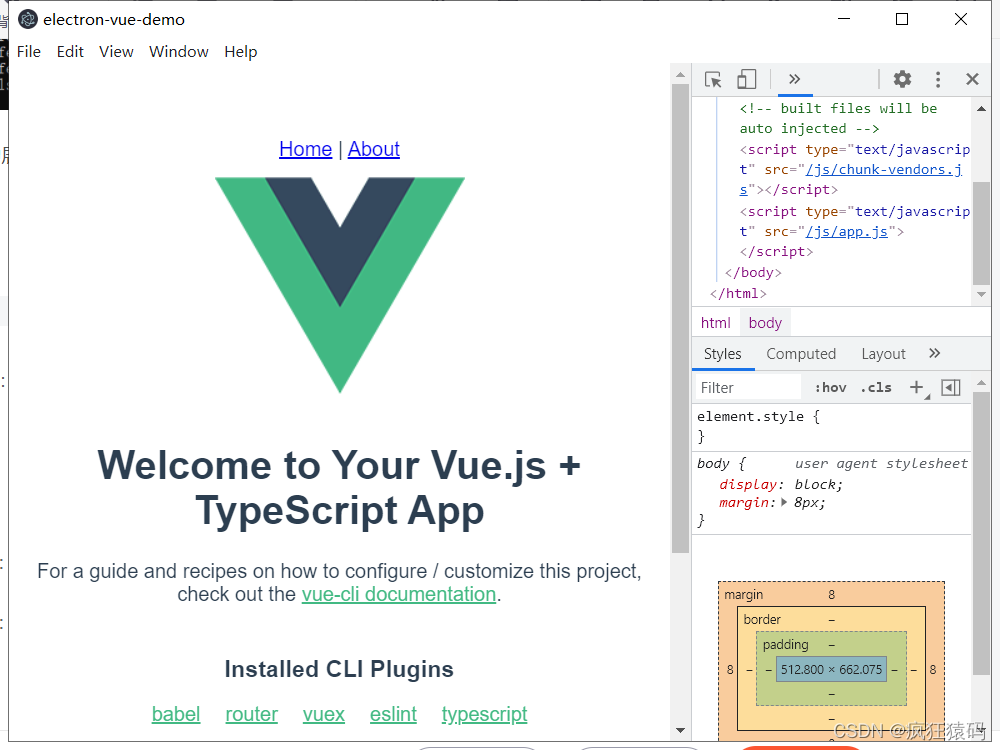
Task: Close the DevTools panel
Action: pyautogui.click(x=972, y=79)
